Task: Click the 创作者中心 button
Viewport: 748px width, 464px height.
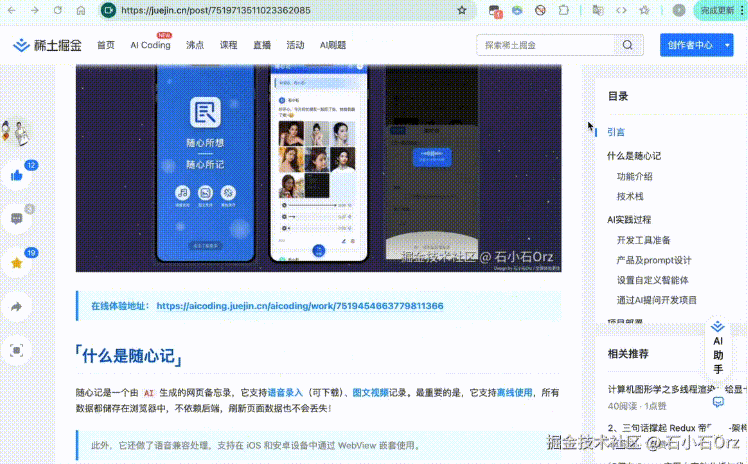Action: tap(690, 45)
